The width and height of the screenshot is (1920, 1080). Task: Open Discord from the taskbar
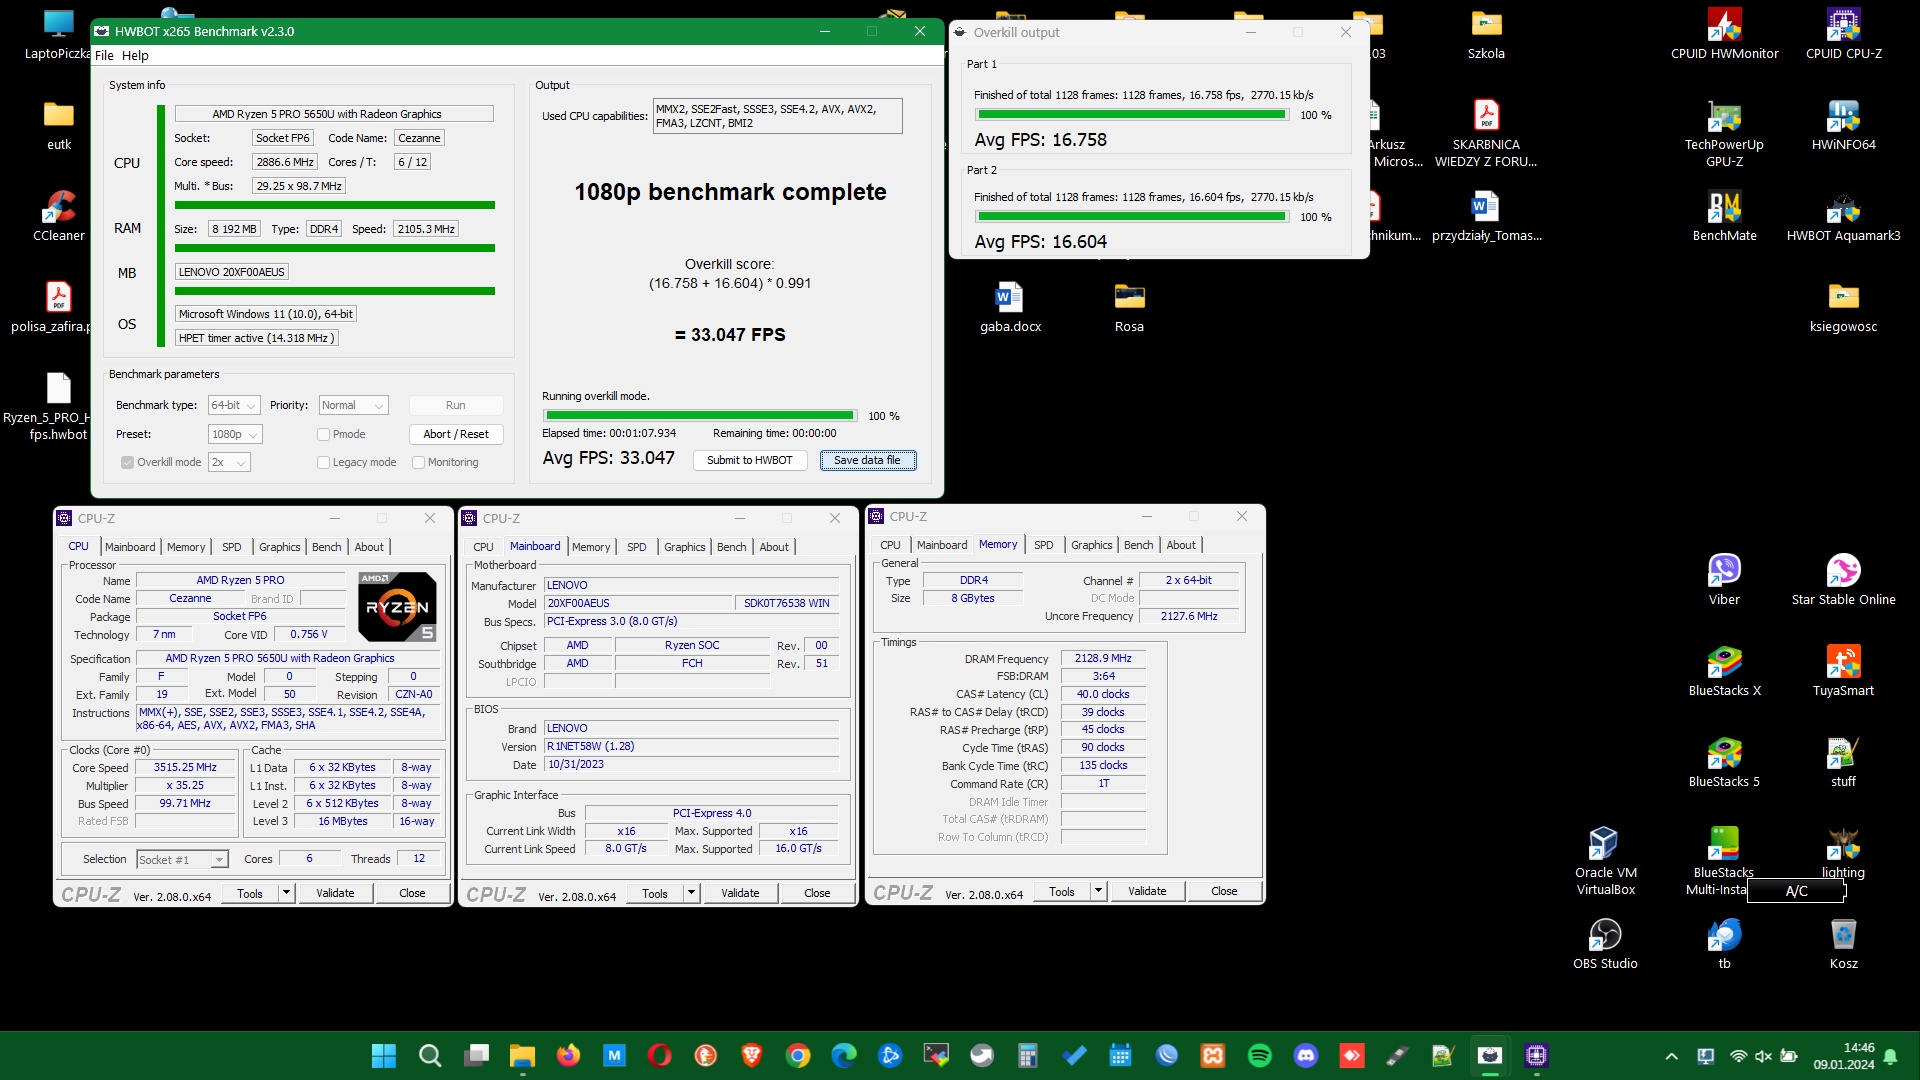pos(1305,1055)
